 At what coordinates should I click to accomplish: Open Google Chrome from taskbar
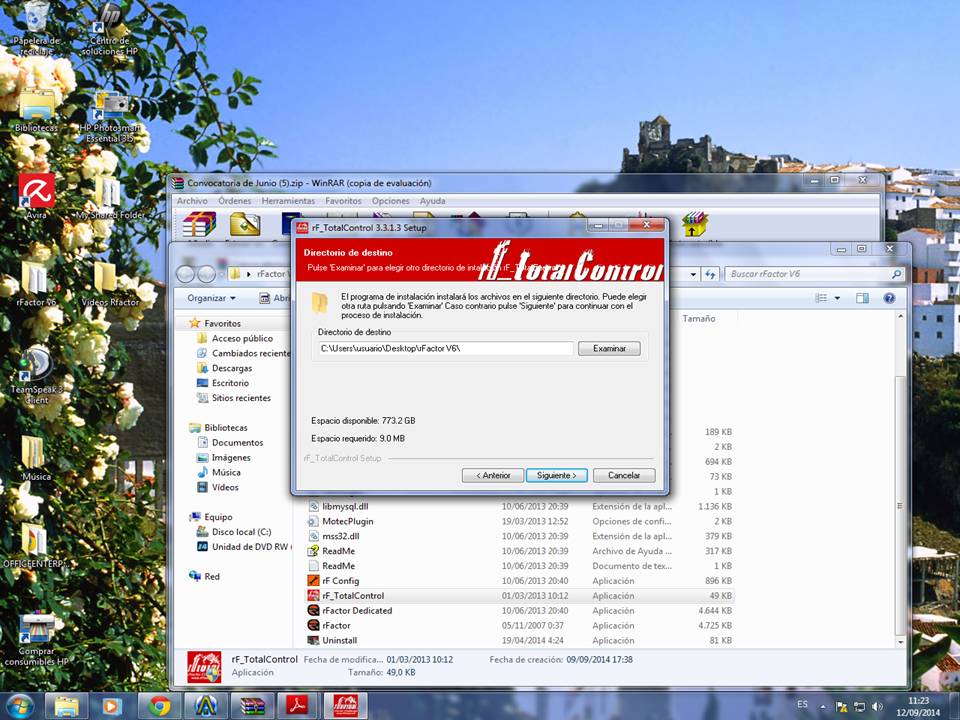(x=159, y=706)
